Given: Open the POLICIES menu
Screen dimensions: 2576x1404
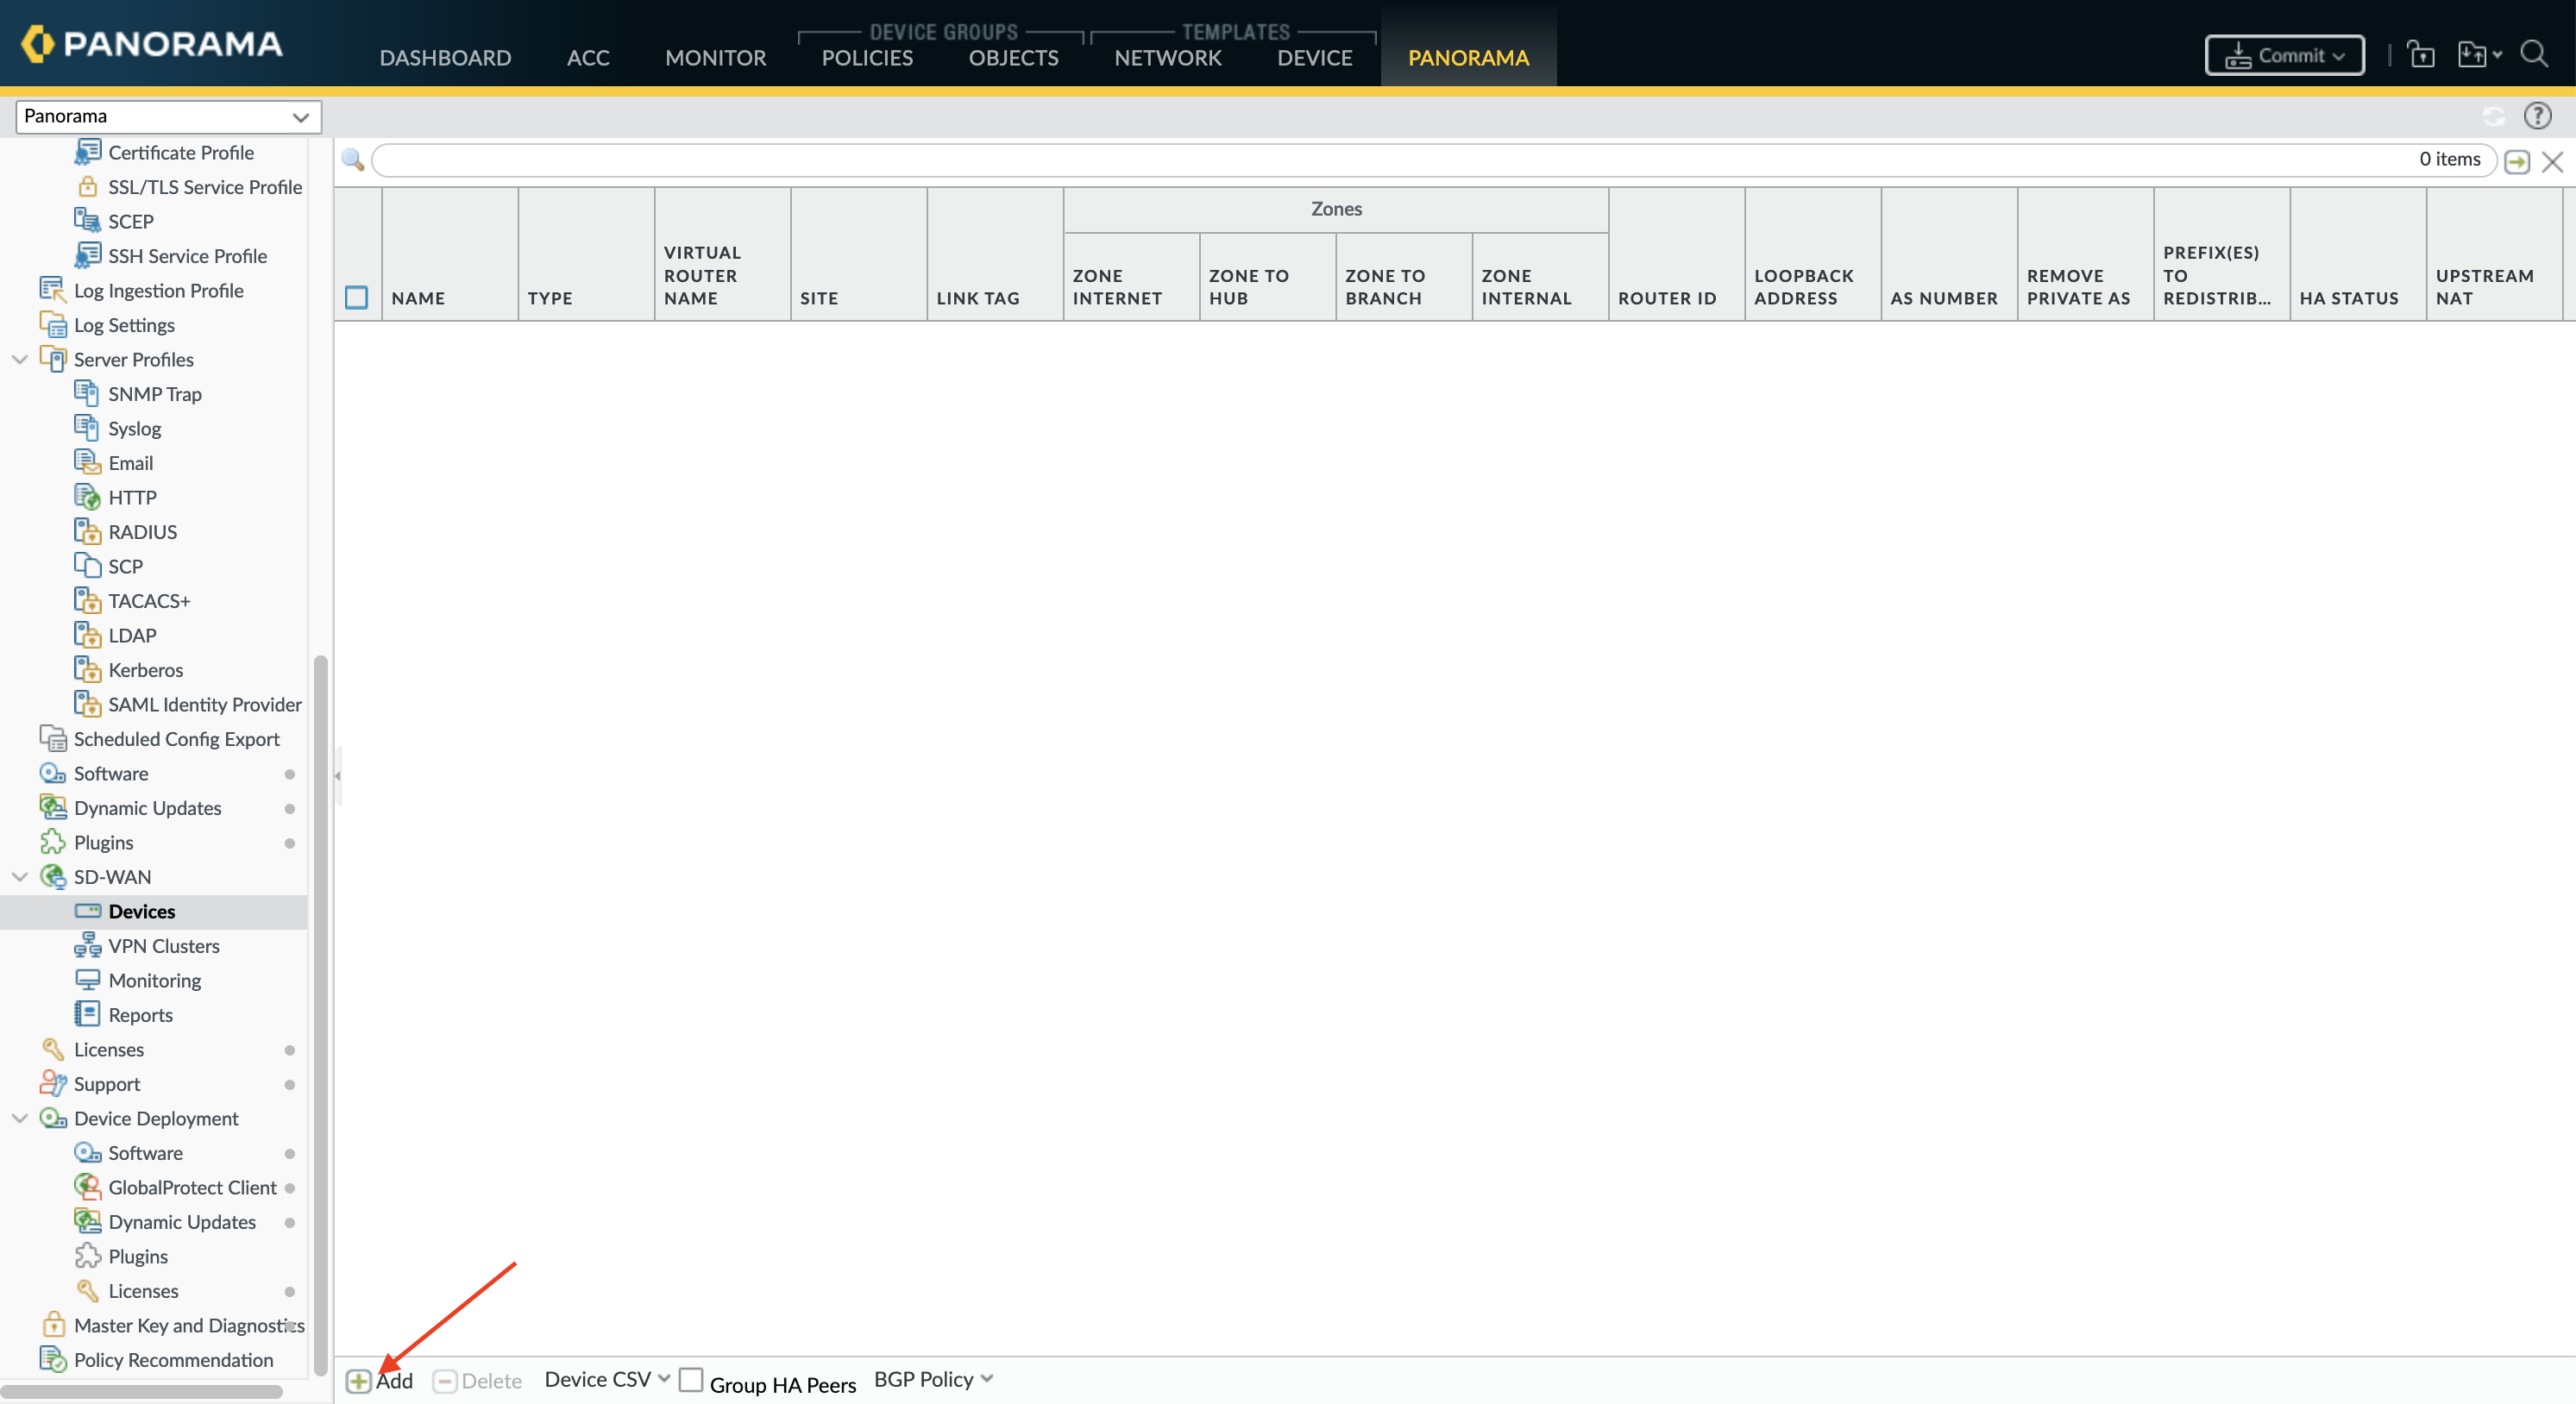Looking at the screenshot, I should pyautogui.click(x=865, y=57).
